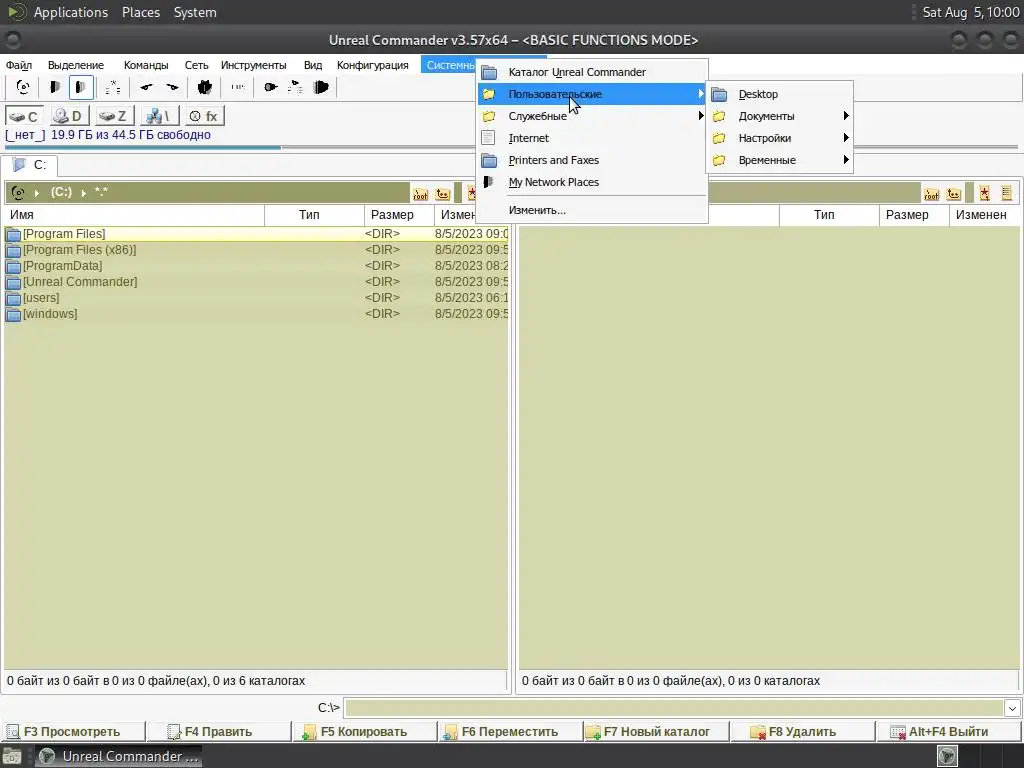This screenshot has height=768, width=1024.
Task: Open the Applications menu in the top panel
Action: pos(71,12)
